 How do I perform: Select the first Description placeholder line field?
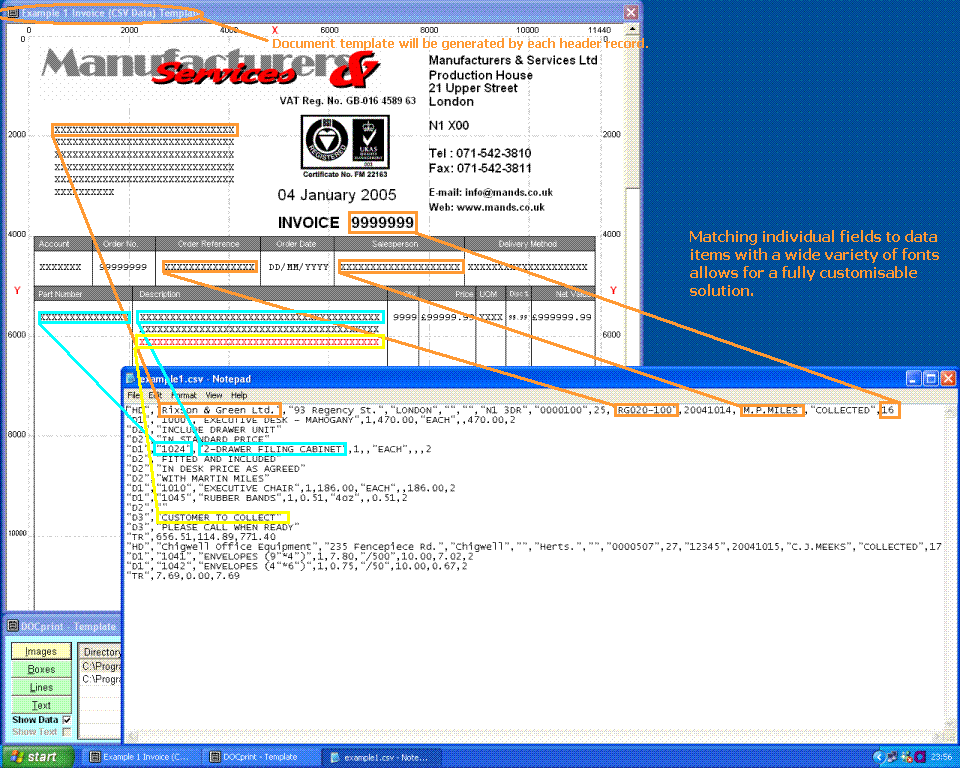pyautogui.click(x=260, y=317)
